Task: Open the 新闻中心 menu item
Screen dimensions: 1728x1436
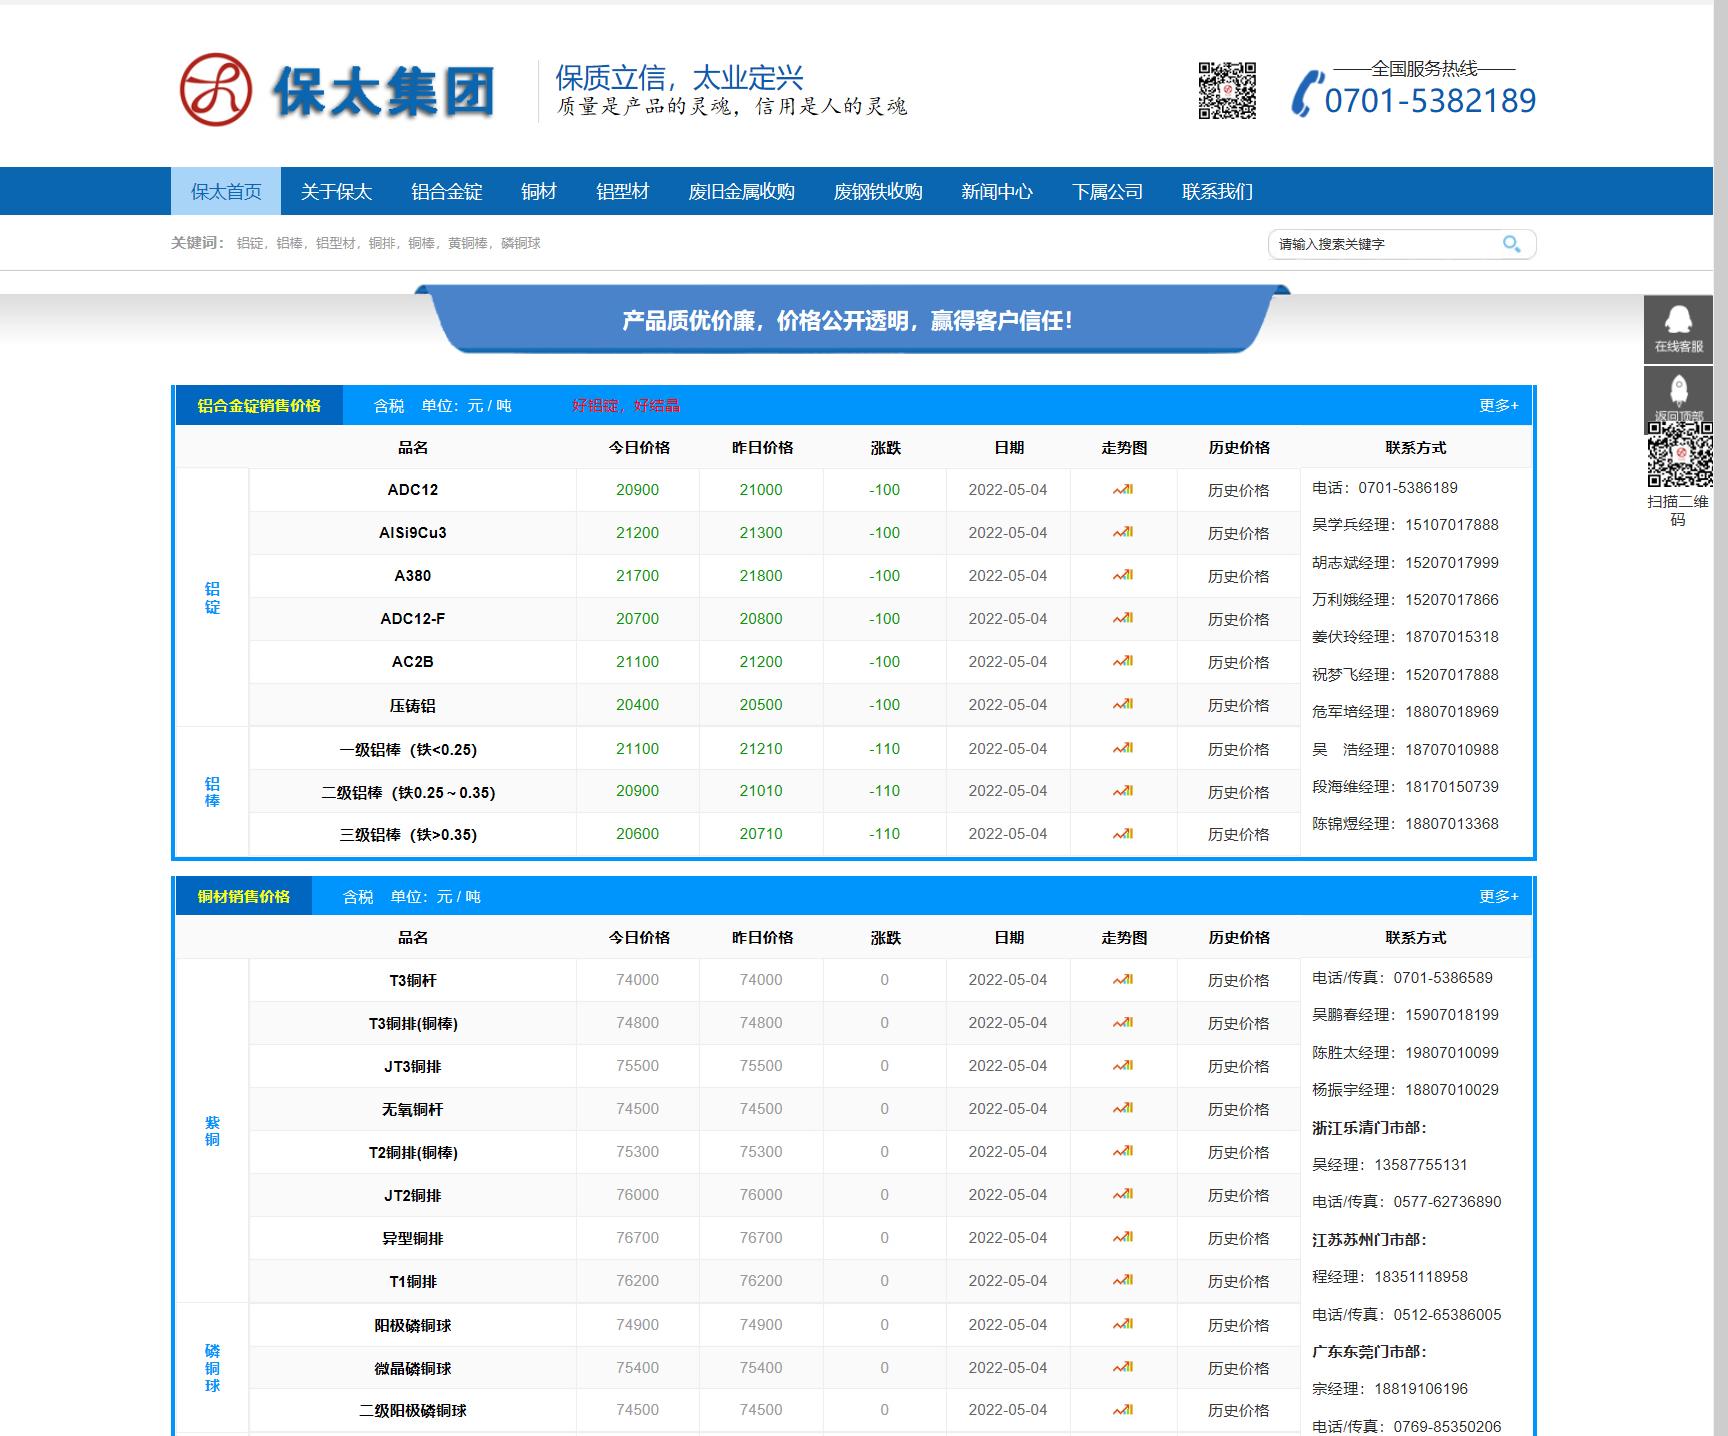Action: [997, 192]
